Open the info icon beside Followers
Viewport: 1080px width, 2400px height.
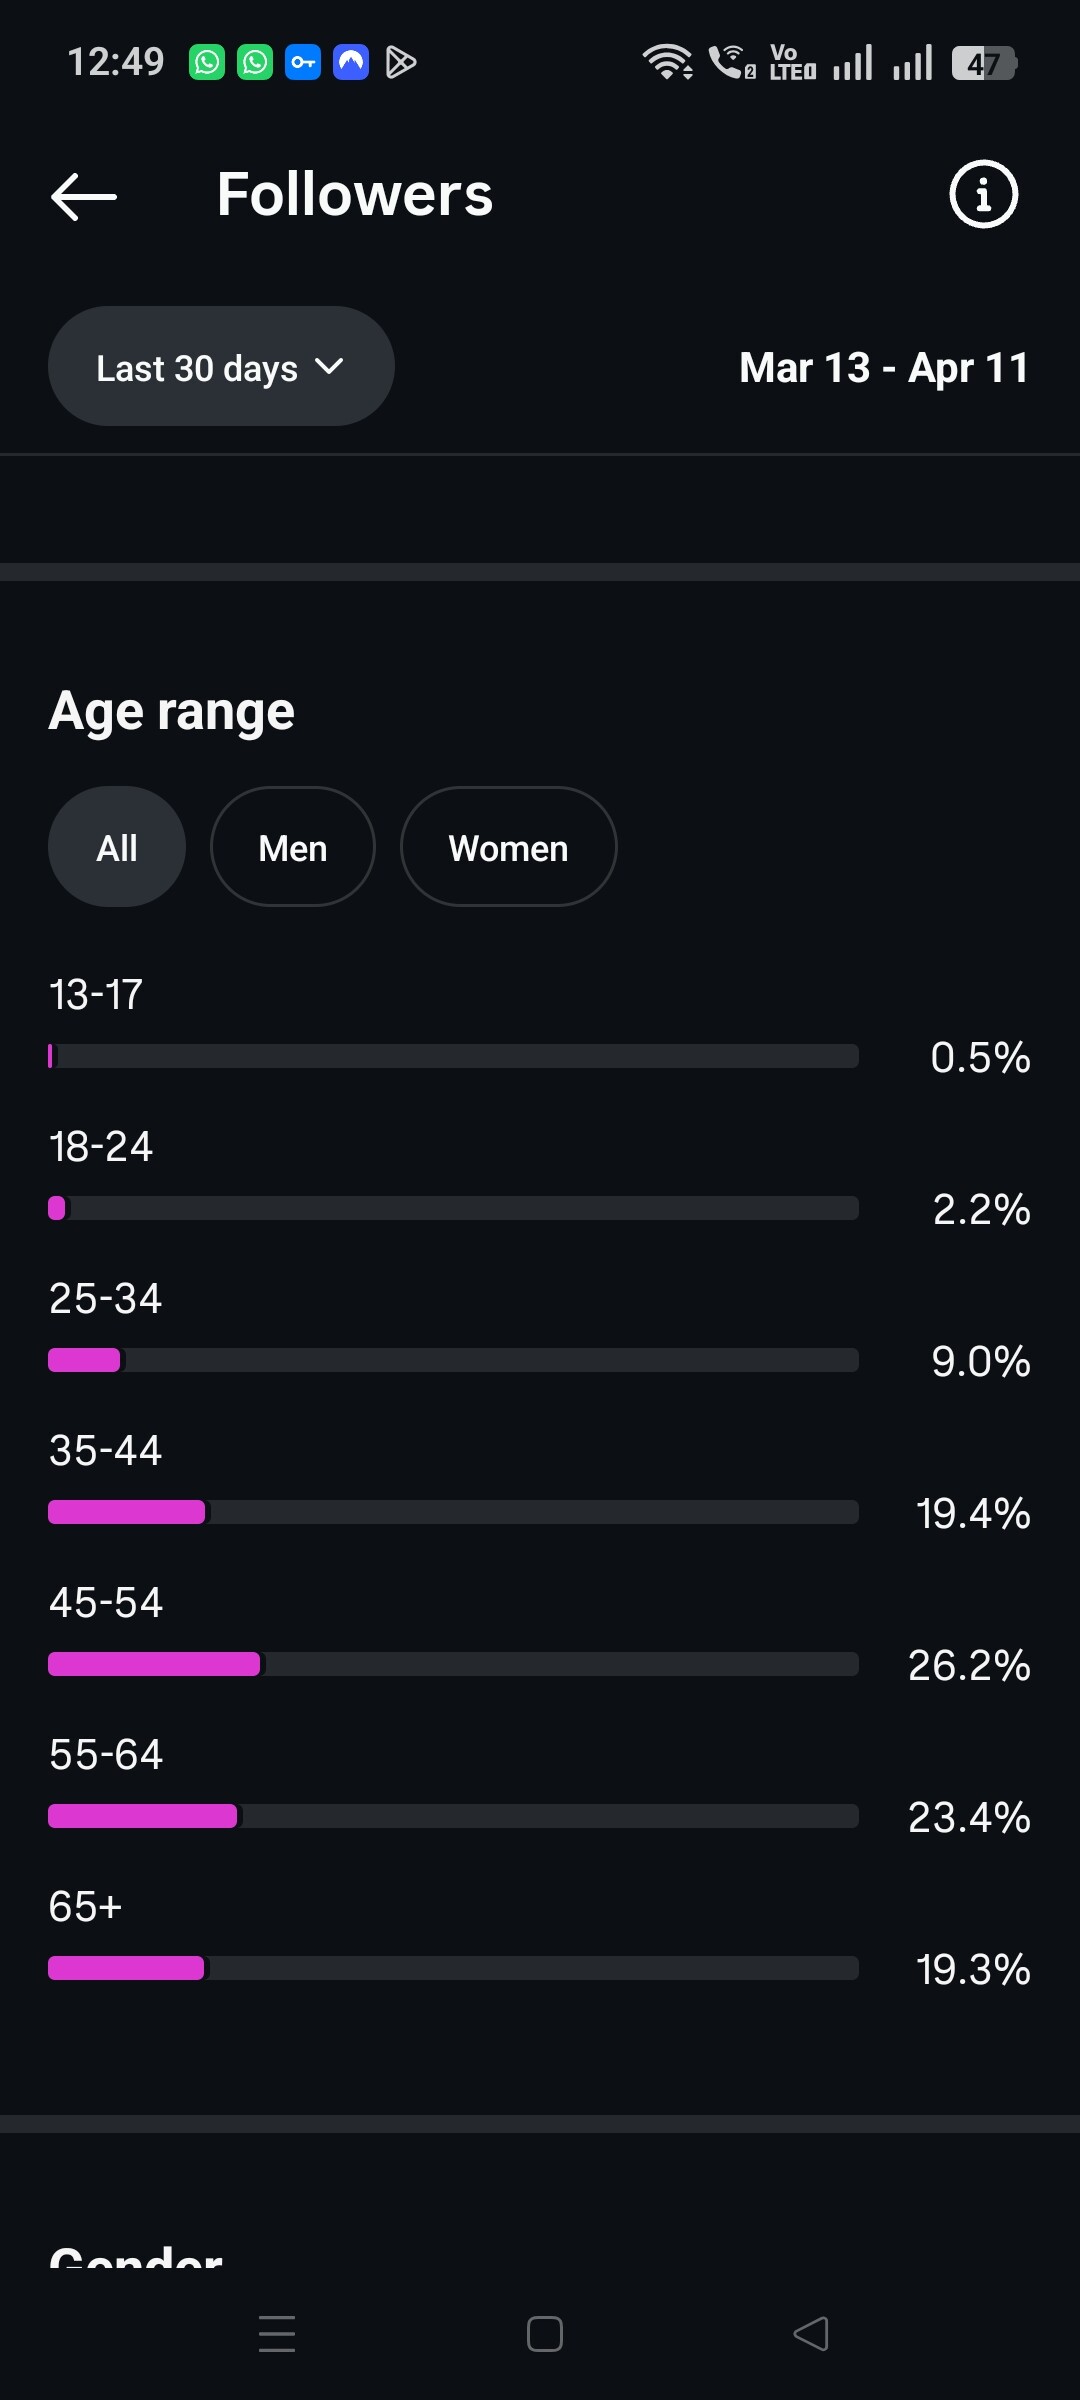(983, 194)
